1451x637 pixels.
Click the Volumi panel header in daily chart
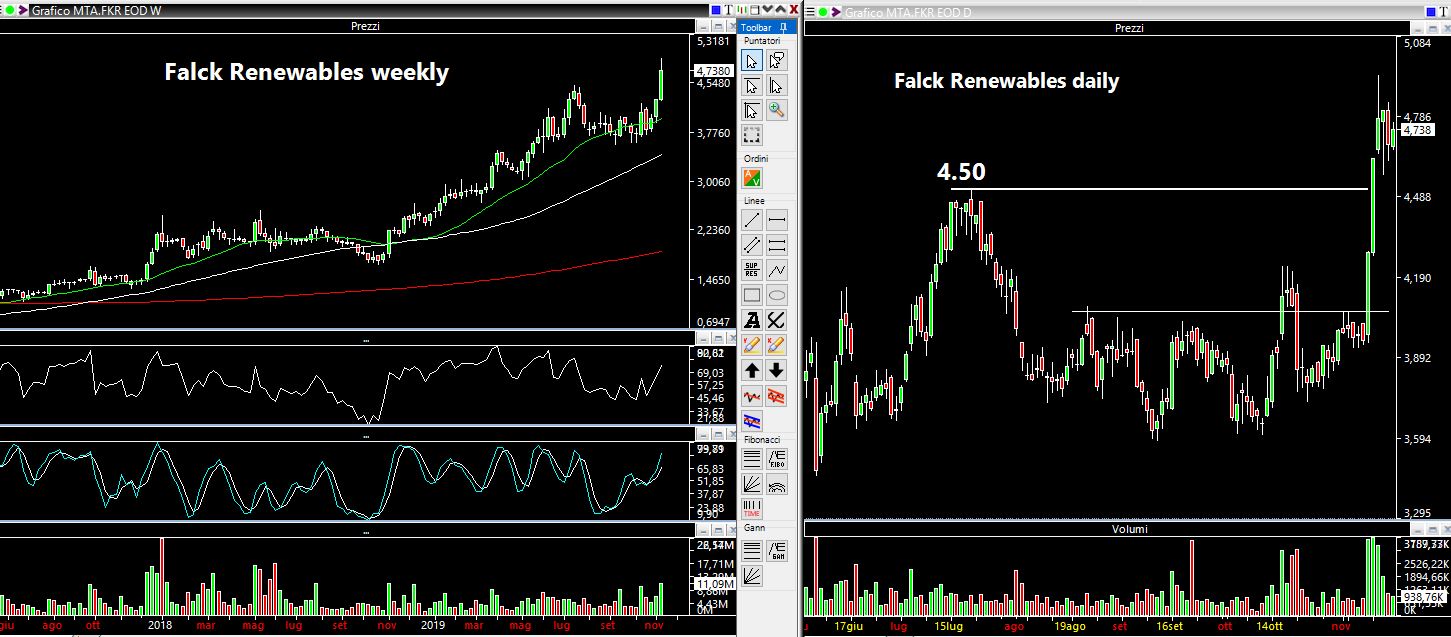pos(1128,529)
